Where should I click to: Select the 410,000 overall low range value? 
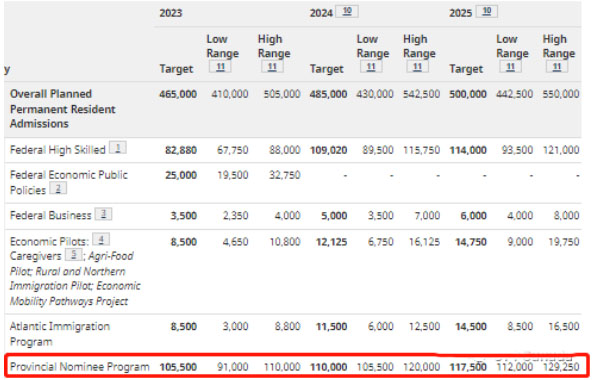(x=230, y=94)
